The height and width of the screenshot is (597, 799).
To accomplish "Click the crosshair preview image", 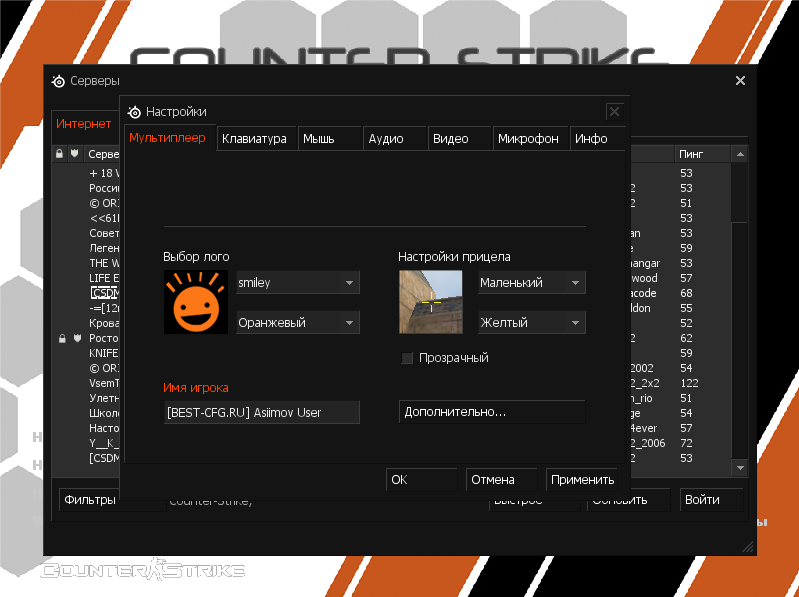I will point(431,302).
